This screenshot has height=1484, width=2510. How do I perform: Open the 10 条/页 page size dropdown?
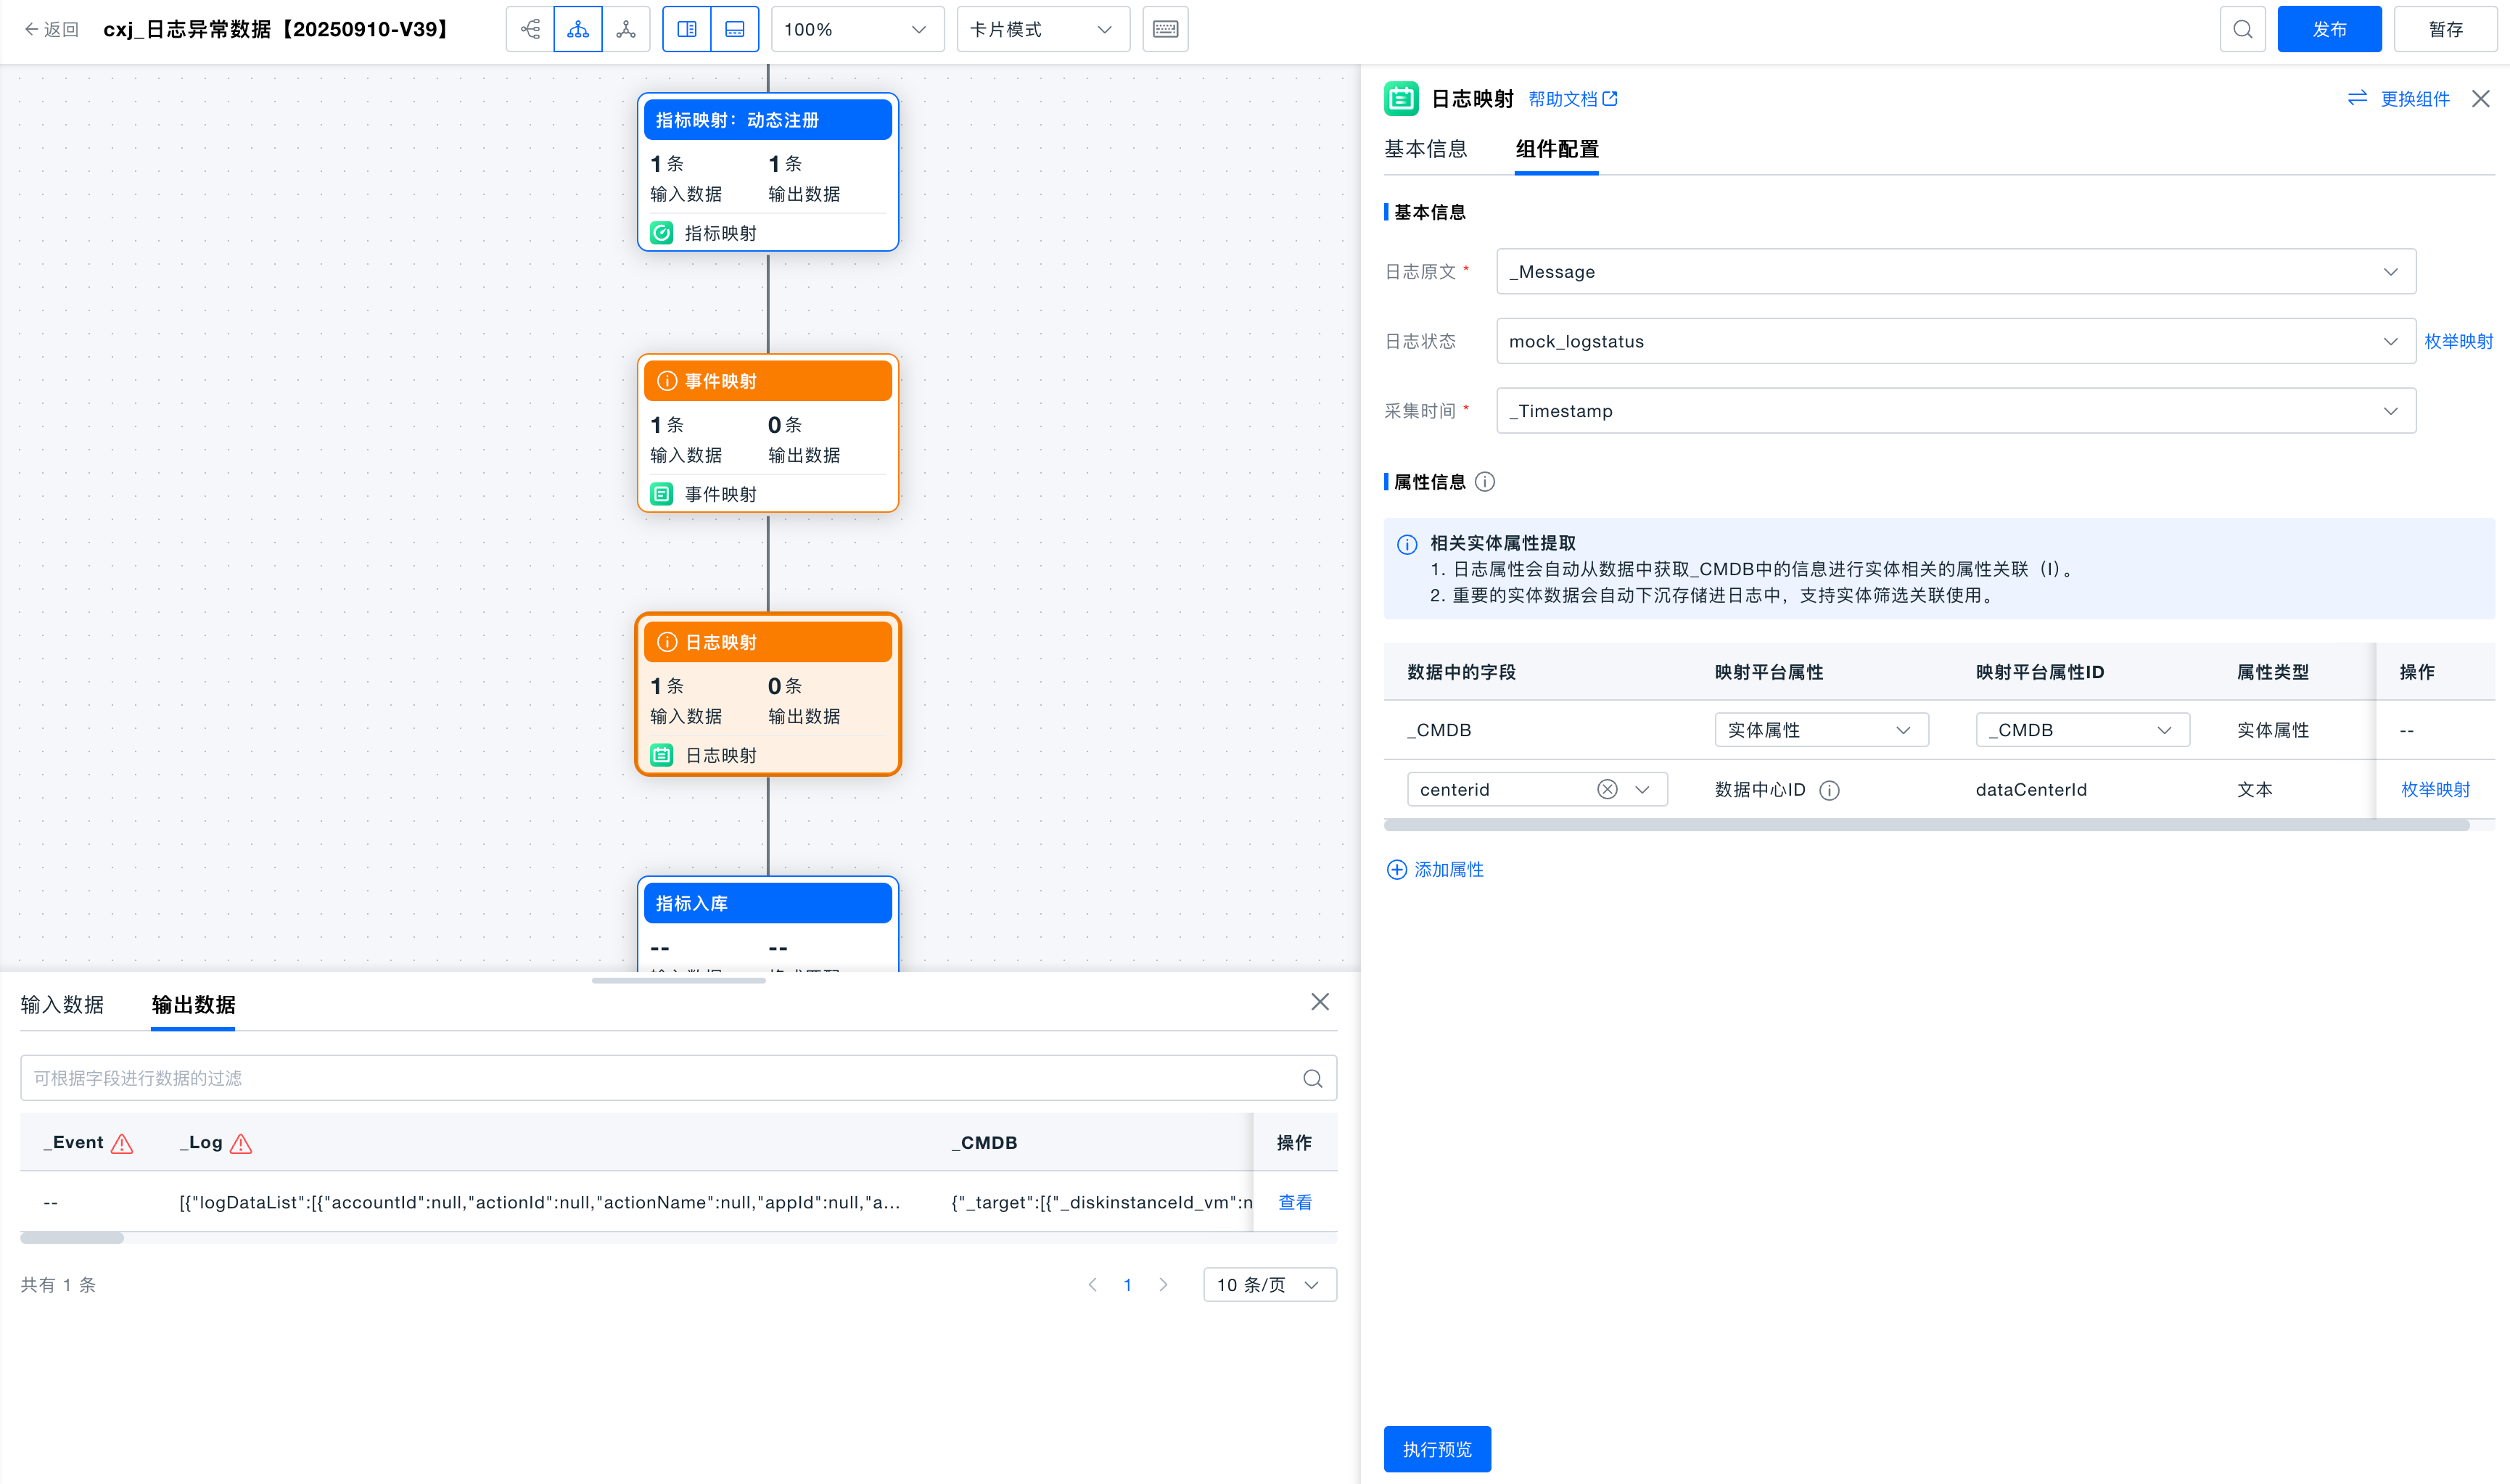coord(1269,1284)
